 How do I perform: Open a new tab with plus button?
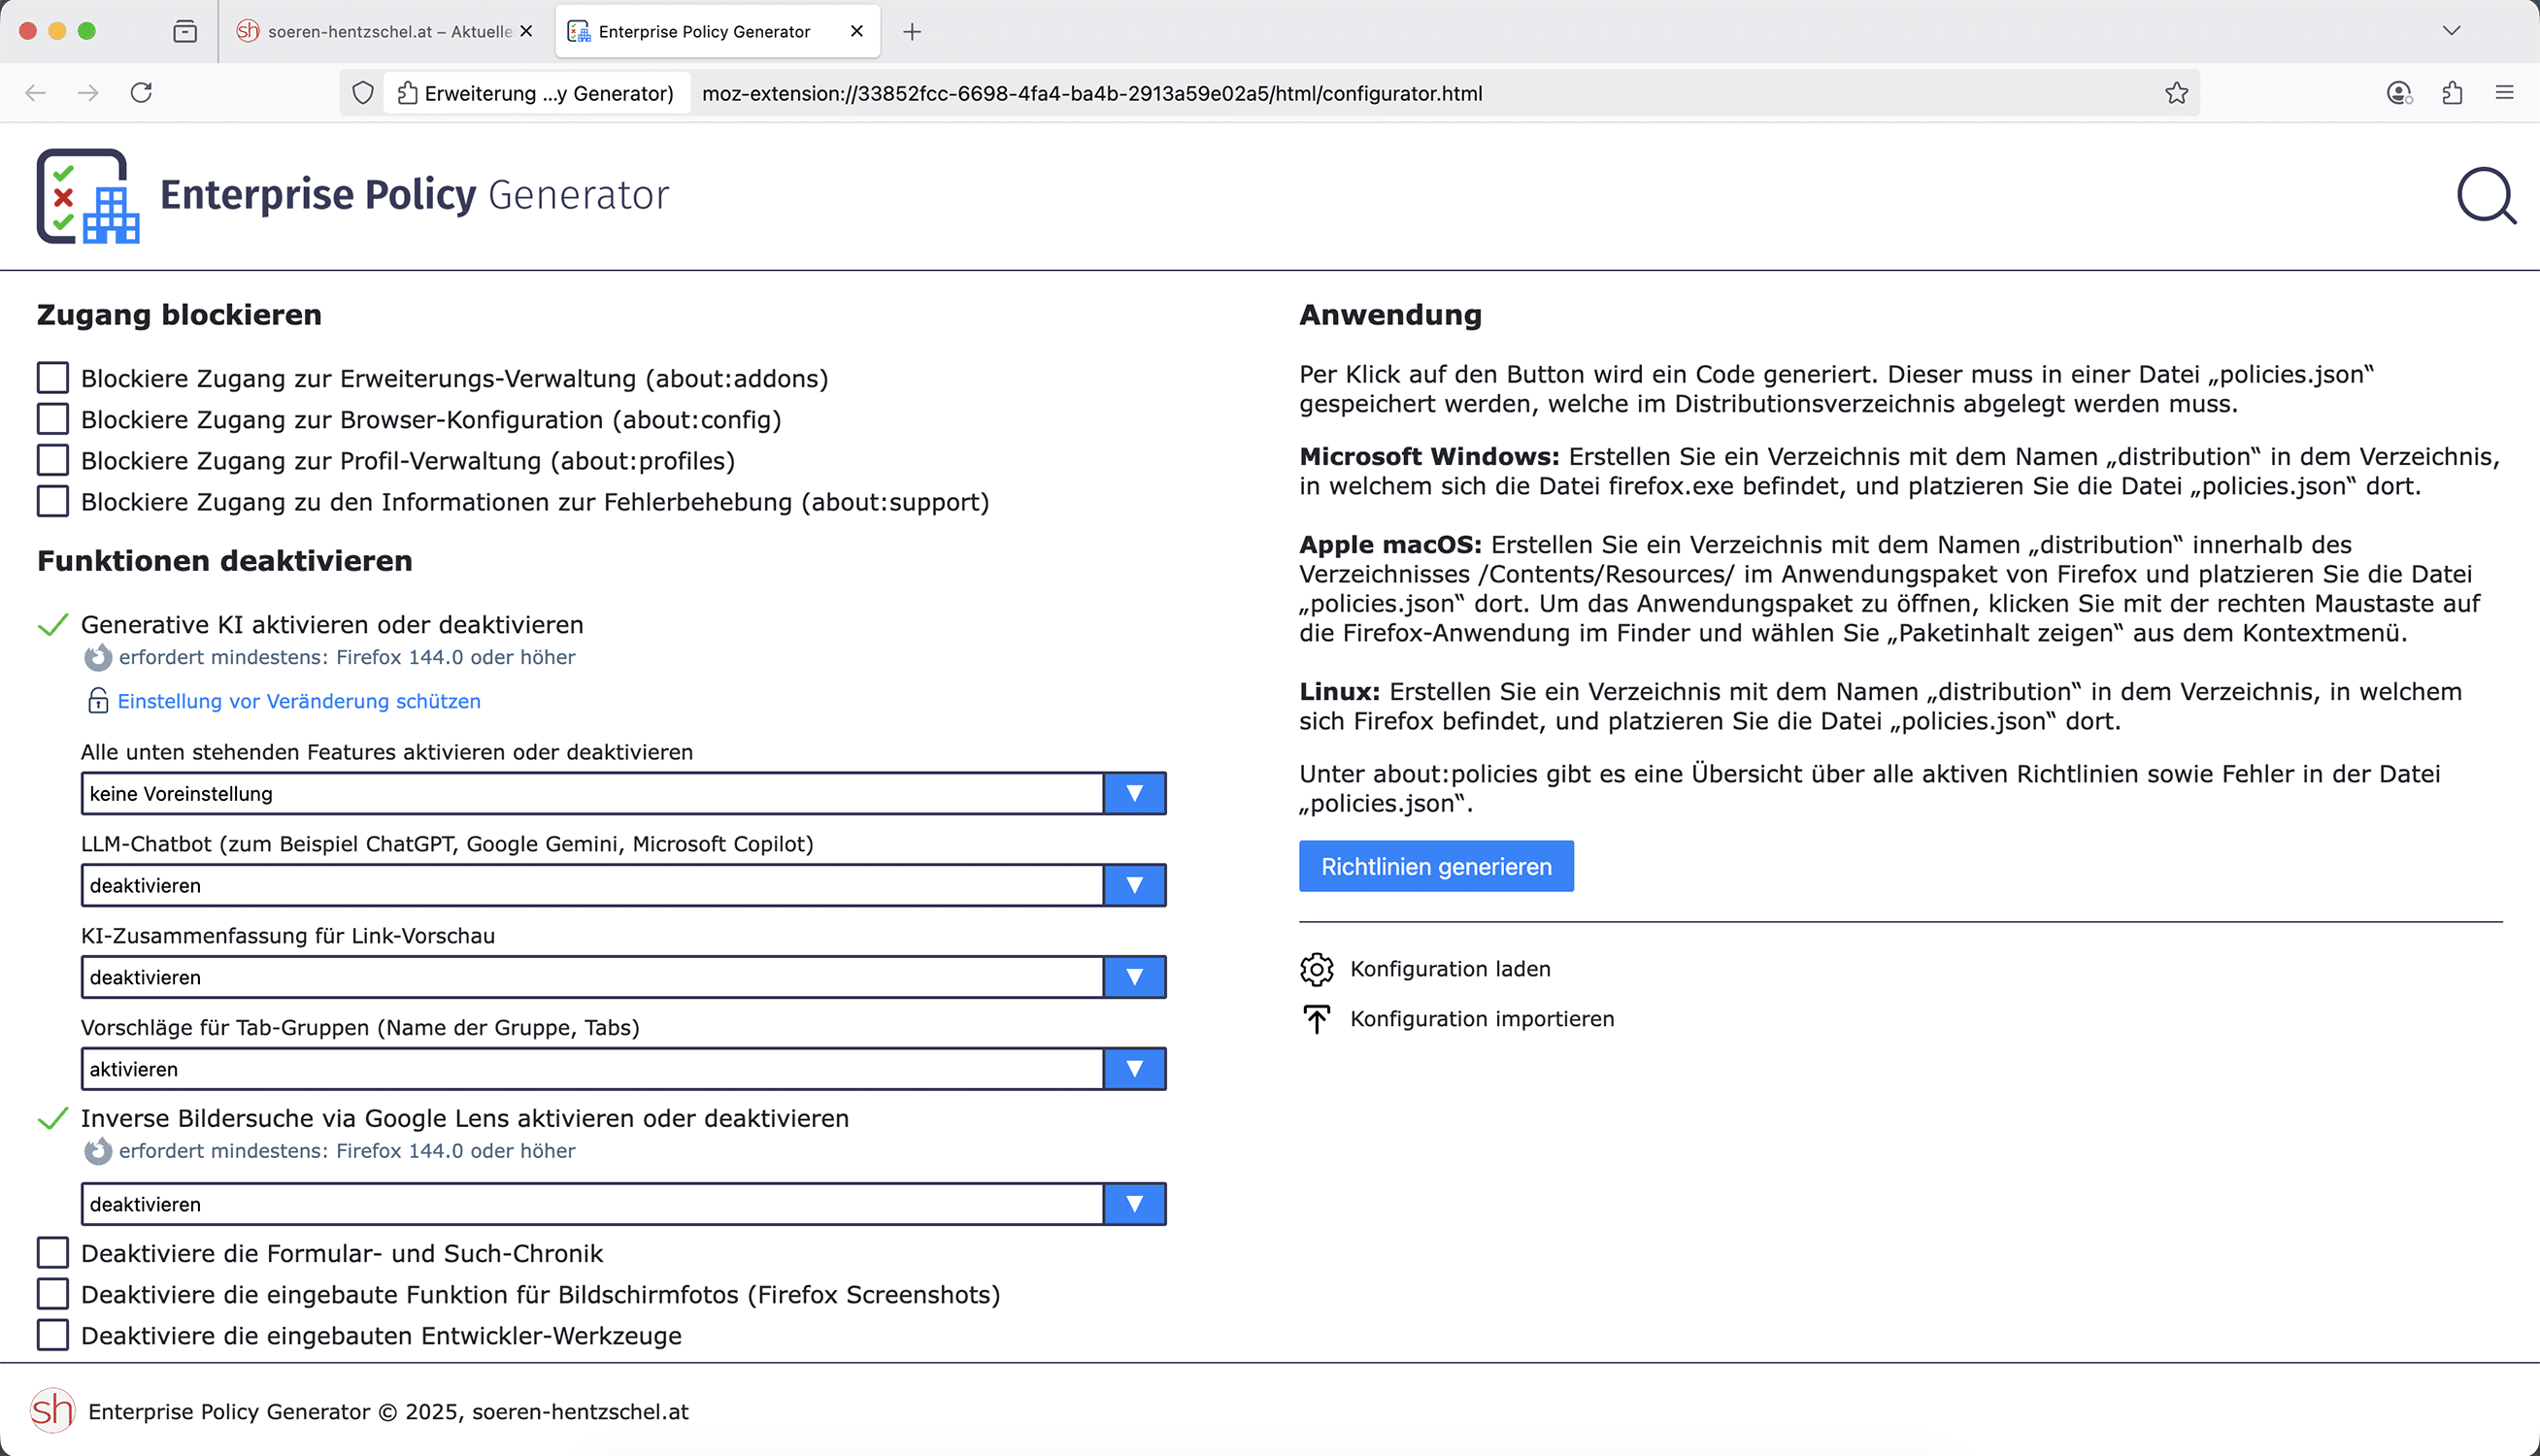(x=911, y=32)
